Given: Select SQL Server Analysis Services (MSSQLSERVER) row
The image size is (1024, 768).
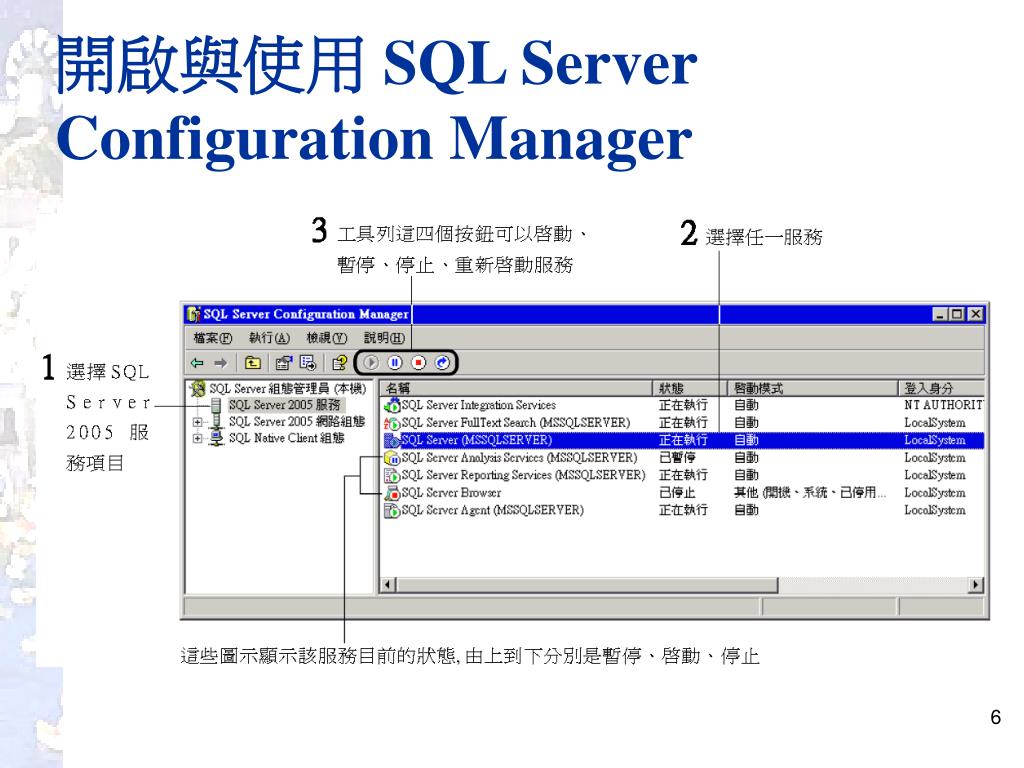Looking at the screenshot, I should point(519,458).
